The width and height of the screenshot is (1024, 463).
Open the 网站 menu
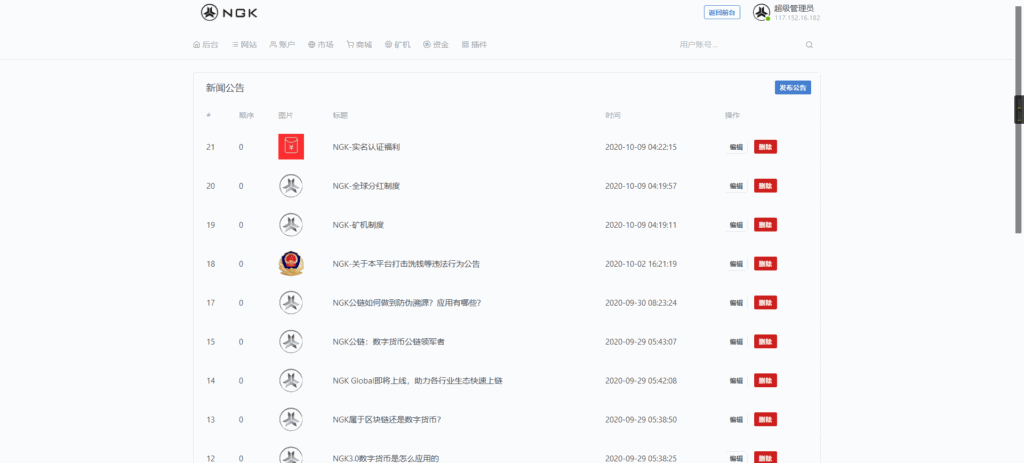(x=244, y=45)
